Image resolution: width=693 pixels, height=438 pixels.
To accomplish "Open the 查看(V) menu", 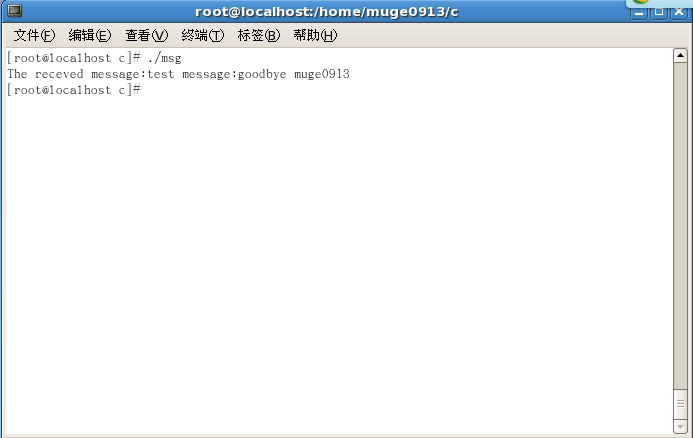I will point(146,35).
